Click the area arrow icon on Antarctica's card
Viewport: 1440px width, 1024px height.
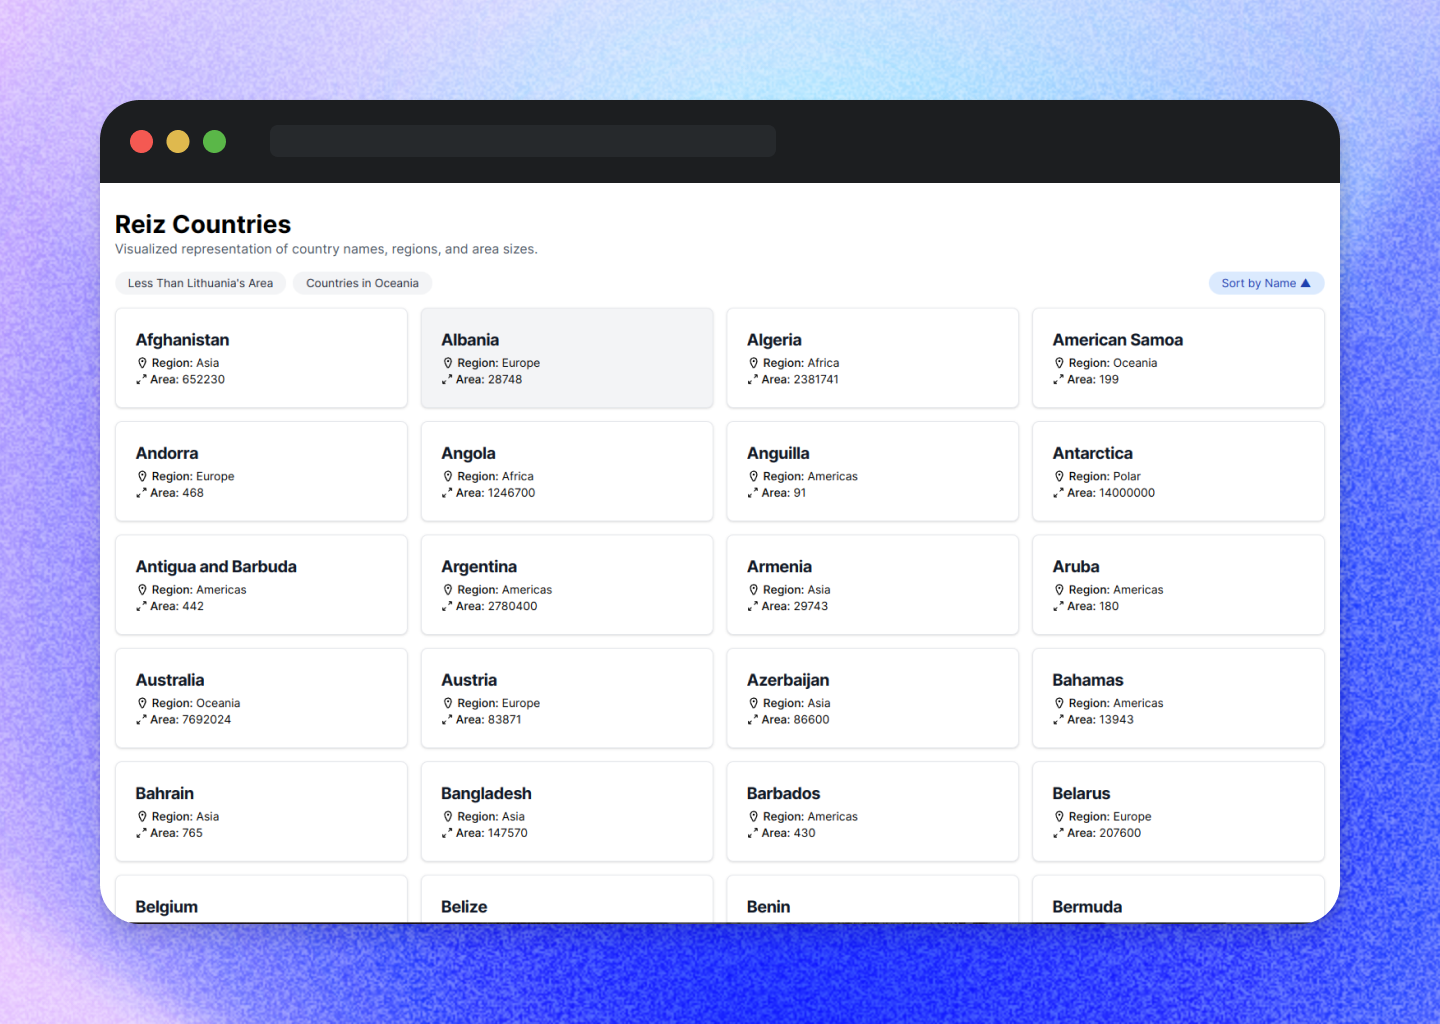[x=1059, y=492]
